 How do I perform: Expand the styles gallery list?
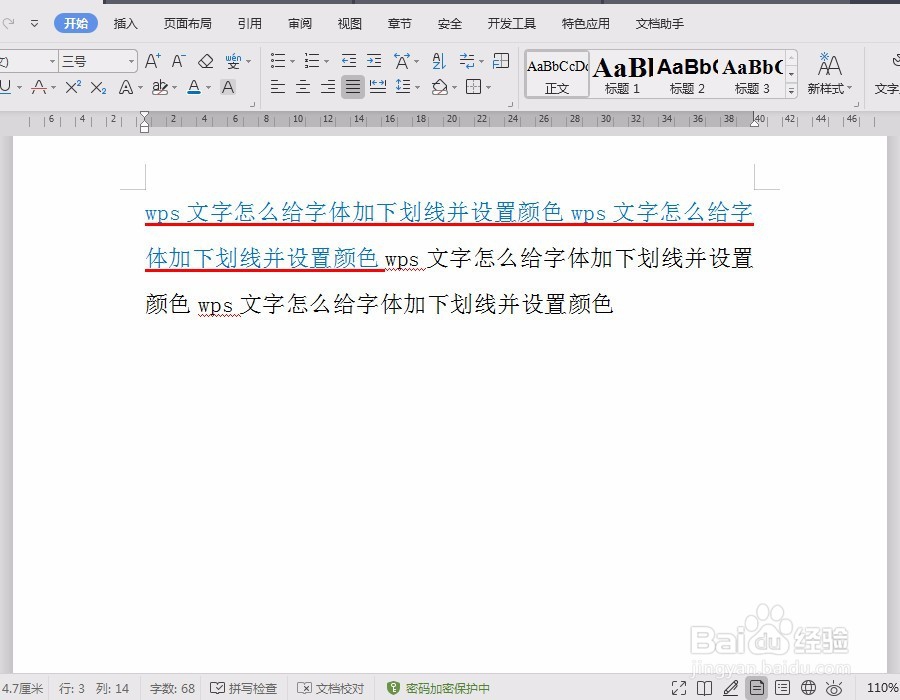point(792,90)
